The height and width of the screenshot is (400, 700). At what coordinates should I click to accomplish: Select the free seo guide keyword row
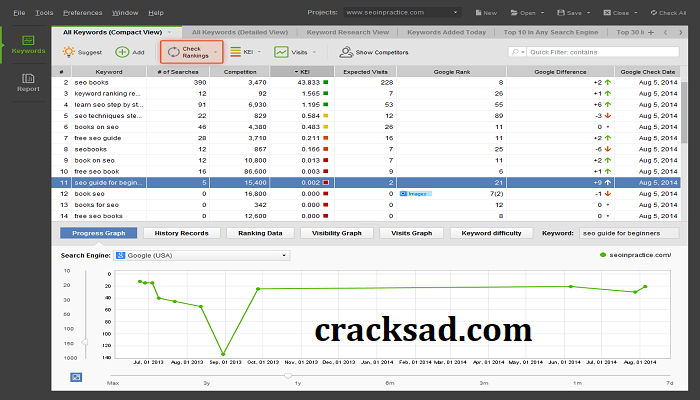366,138
